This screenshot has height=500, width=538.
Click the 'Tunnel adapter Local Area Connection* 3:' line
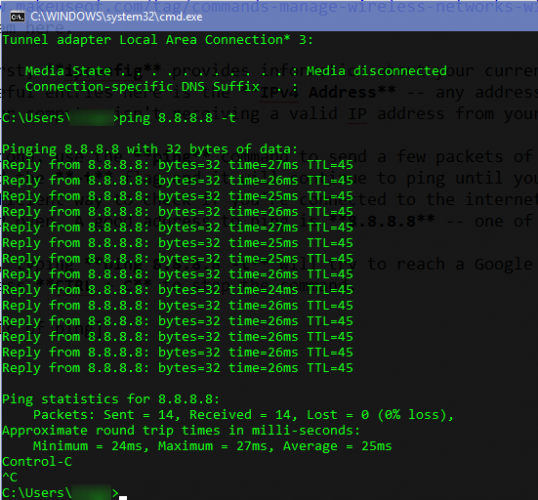point(158,40)
